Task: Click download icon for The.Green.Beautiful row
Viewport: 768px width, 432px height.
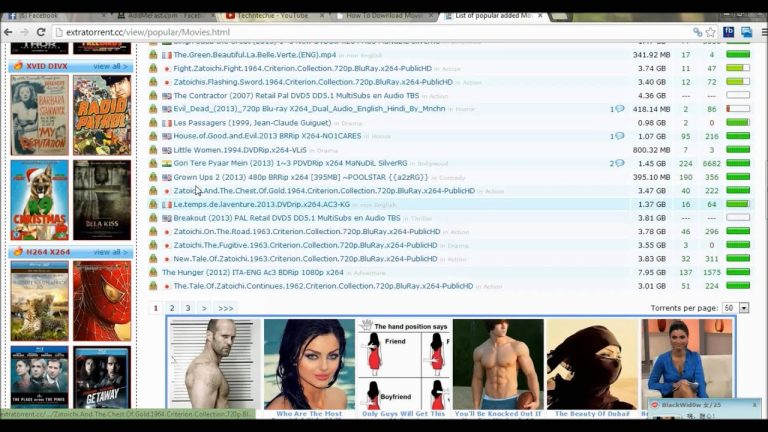Action: (x=153, y=55)
